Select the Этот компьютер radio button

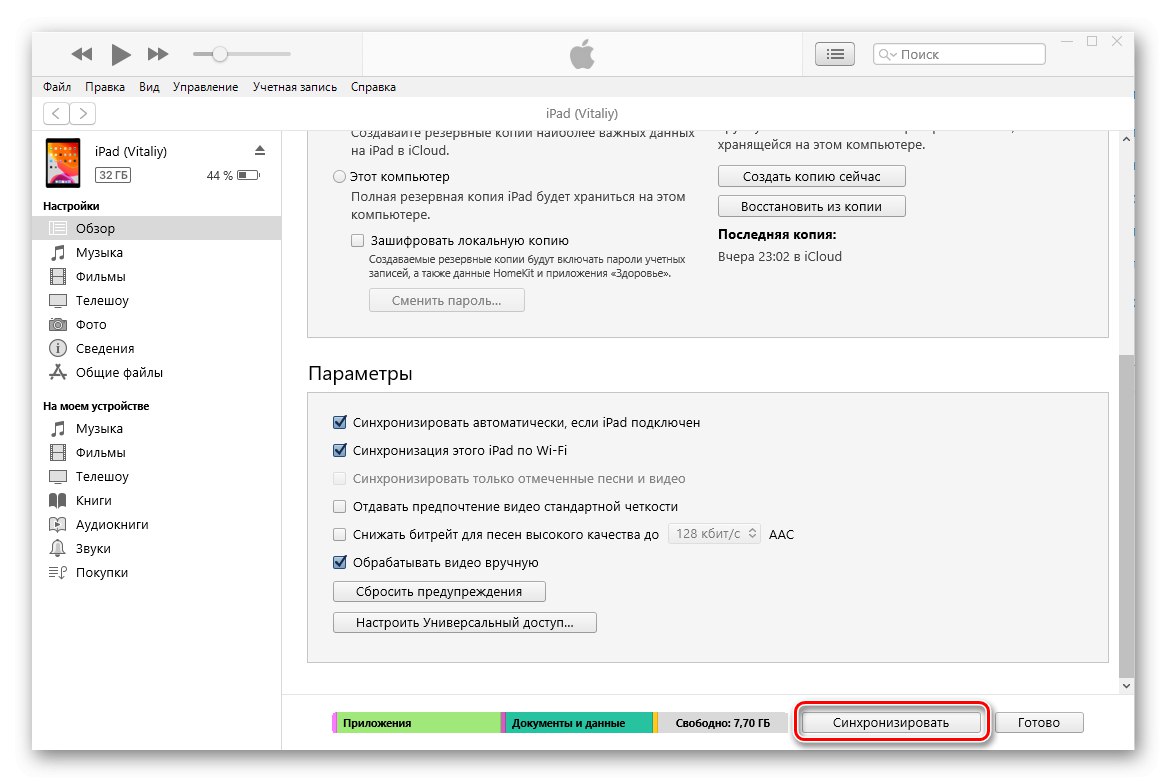coord(339,177)
